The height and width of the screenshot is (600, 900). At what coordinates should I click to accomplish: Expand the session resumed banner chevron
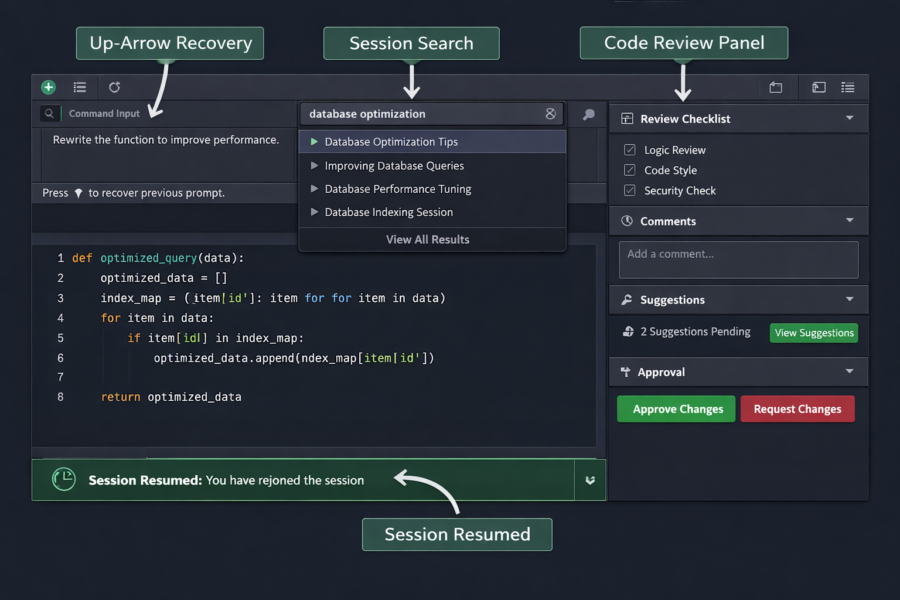coord(590,480)
